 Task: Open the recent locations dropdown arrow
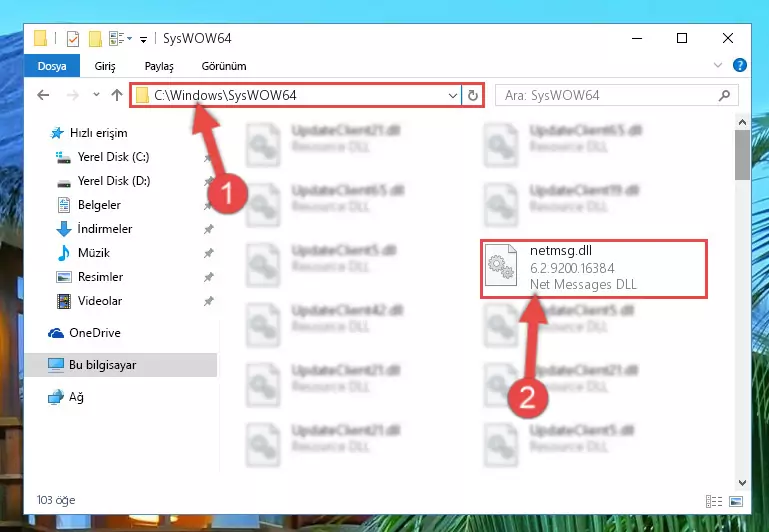(96, 94)
